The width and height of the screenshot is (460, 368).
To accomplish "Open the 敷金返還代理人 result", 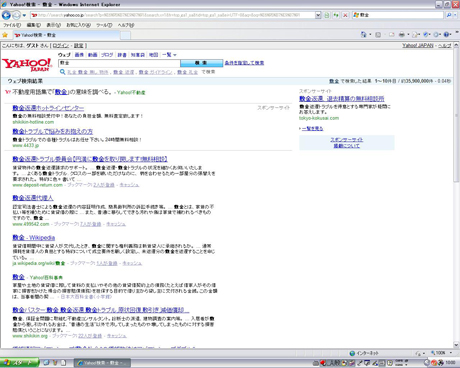I will click(x=33, y=198).
